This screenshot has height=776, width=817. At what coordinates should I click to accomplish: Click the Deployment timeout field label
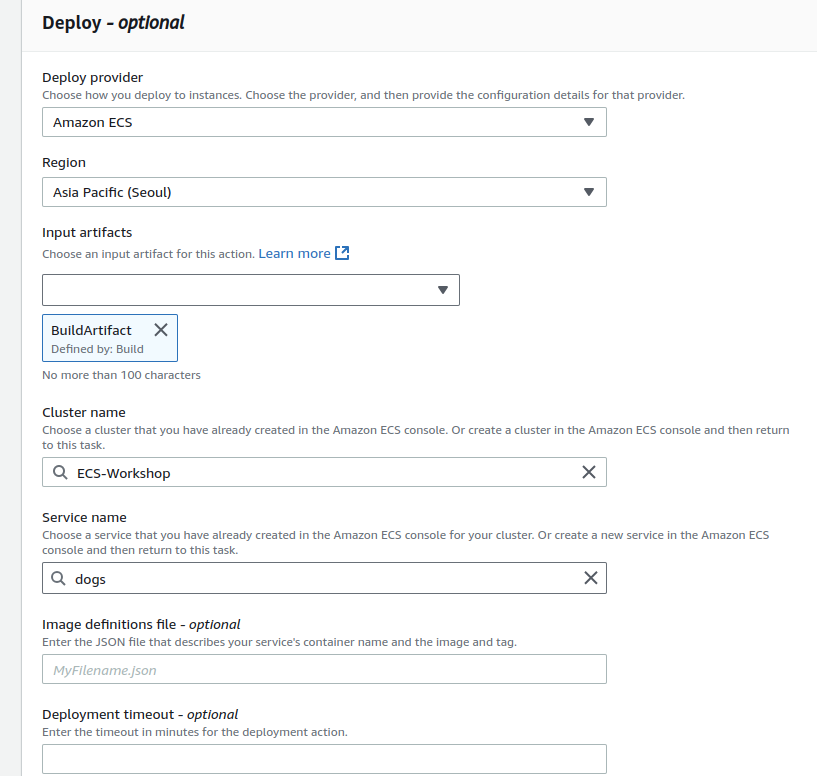pos(140,715)
